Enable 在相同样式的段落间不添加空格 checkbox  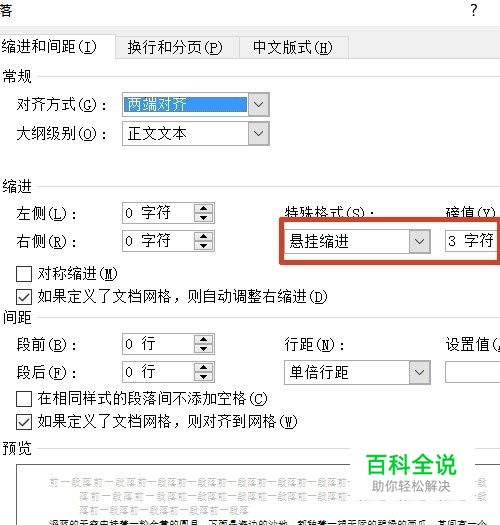click(24, 399)
